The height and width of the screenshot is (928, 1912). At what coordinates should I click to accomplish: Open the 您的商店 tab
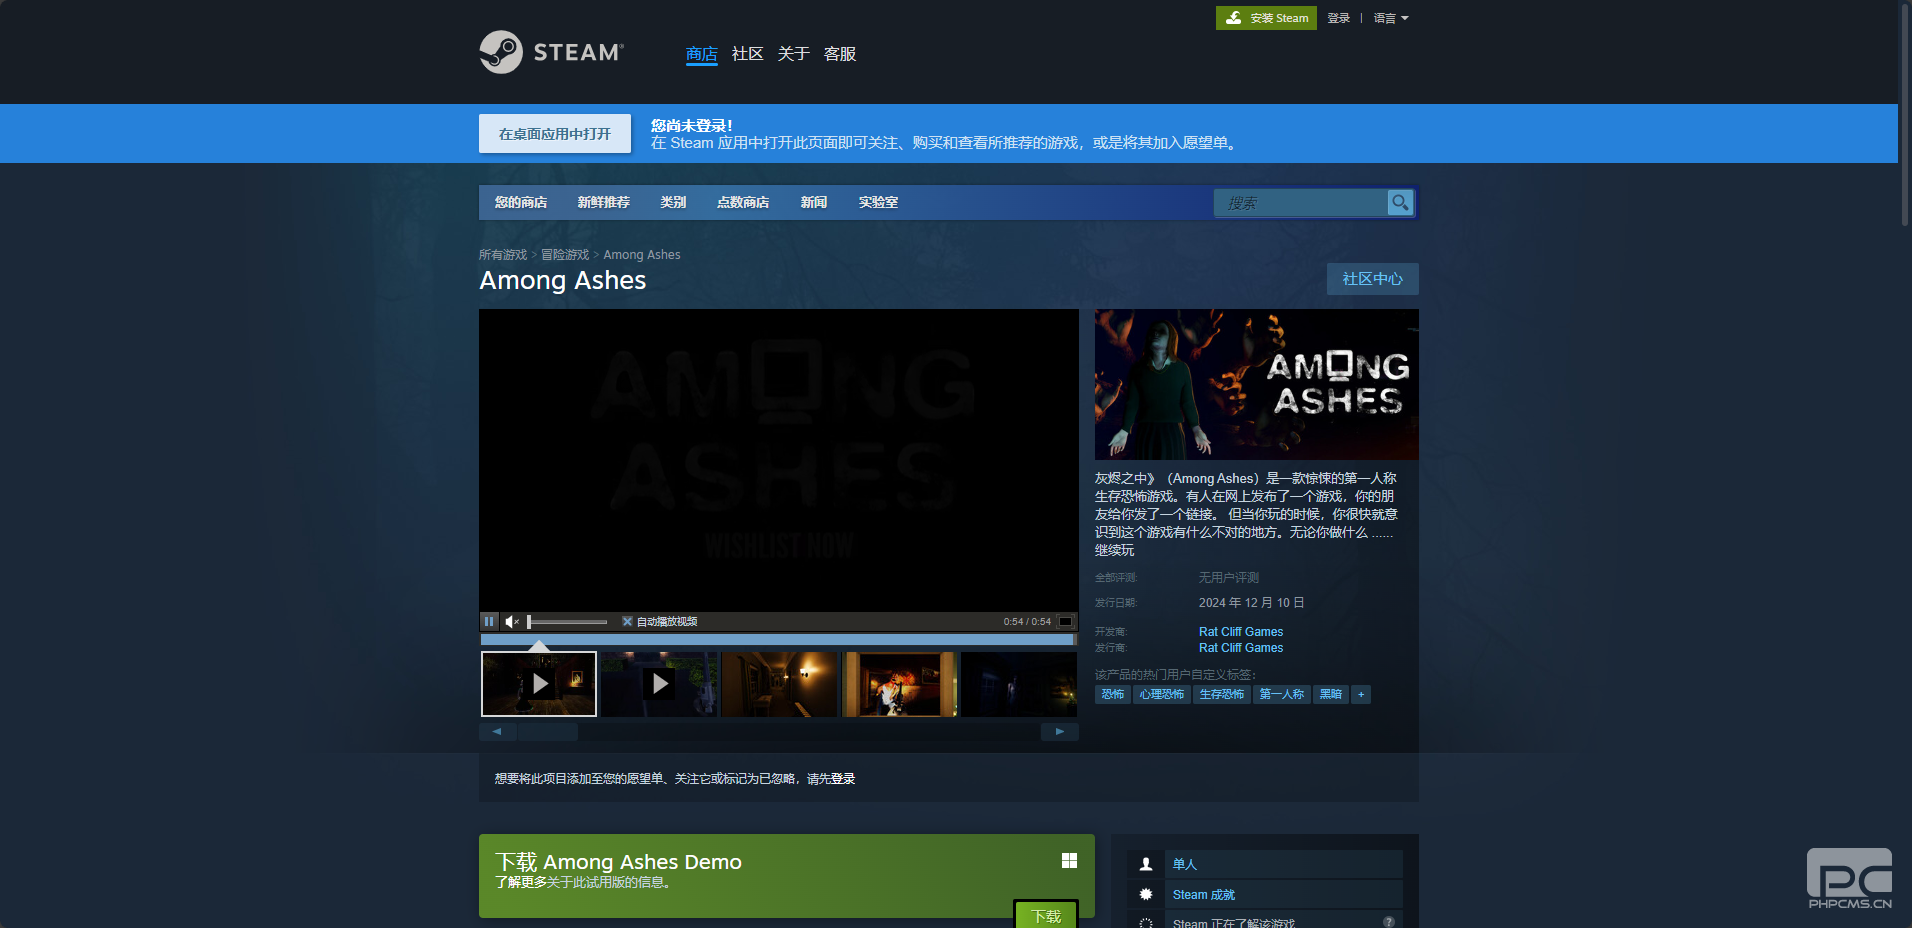521,202
